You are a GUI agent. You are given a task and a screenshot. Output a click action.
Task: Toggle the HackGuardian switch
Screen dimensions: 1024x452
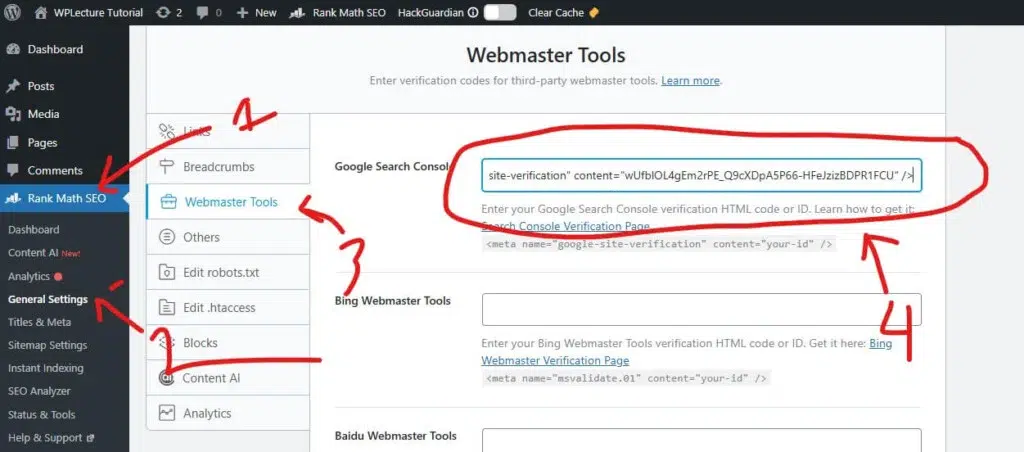coord(499,13)
